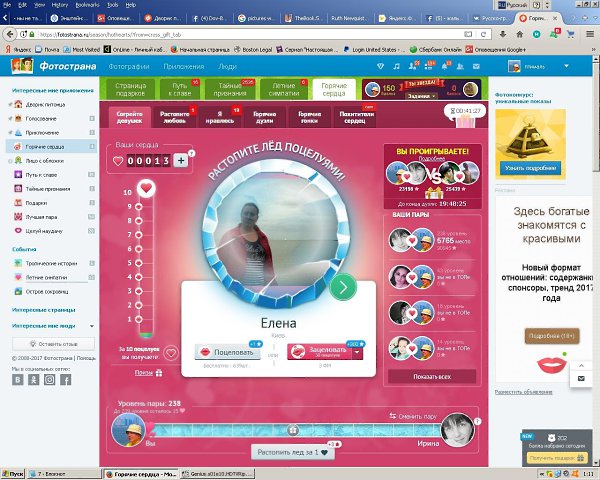This screenshot has width=600, height=480.
Task: Click the mail envelope icon at right edge
Action: [x=582, y=379]
